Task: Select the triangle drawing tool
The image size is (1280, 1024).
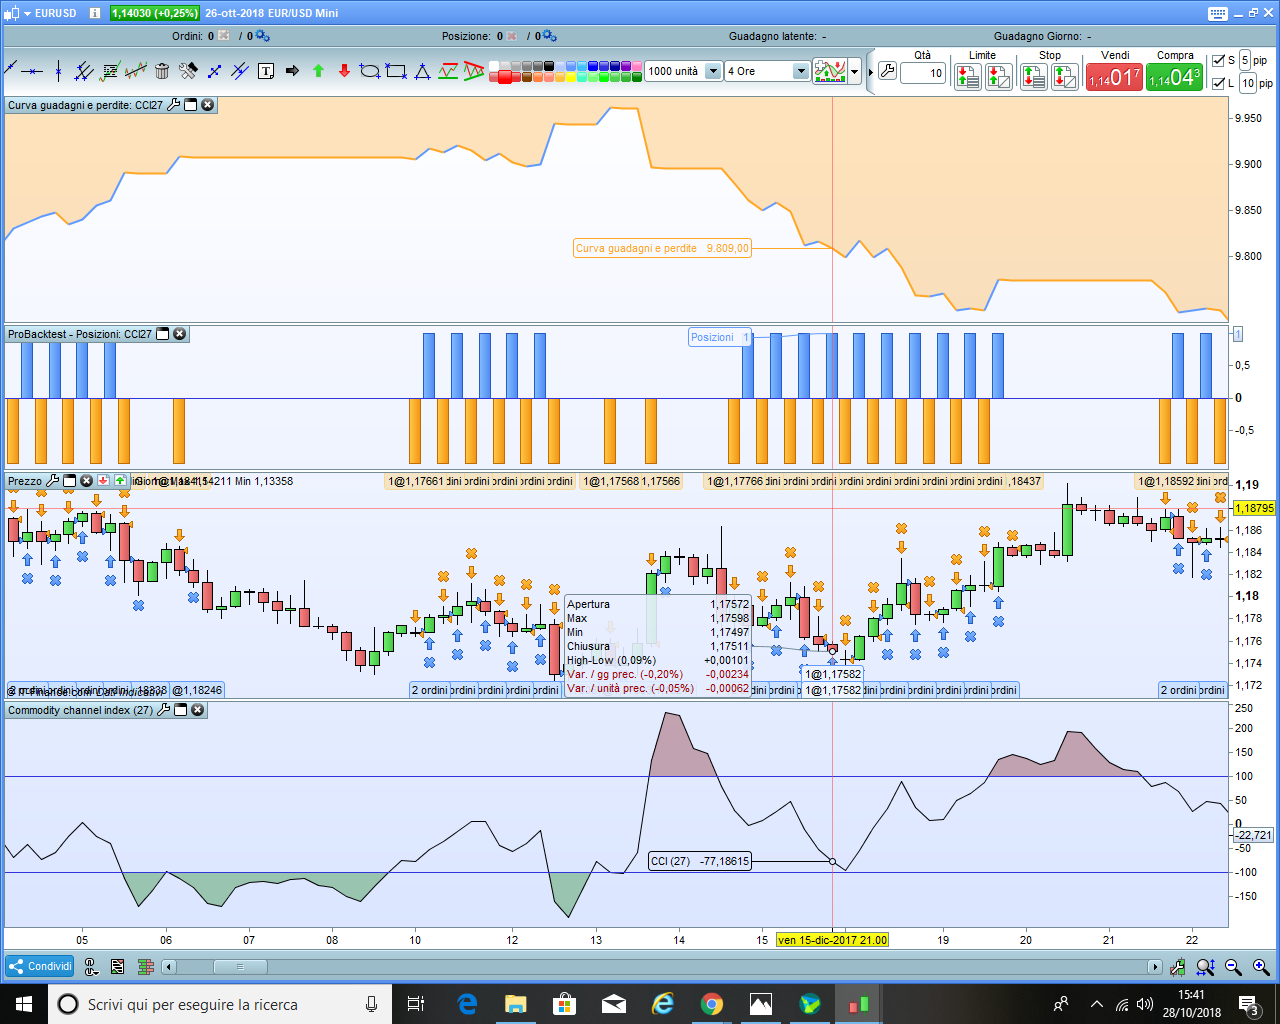Action: [x=422, y=71]
